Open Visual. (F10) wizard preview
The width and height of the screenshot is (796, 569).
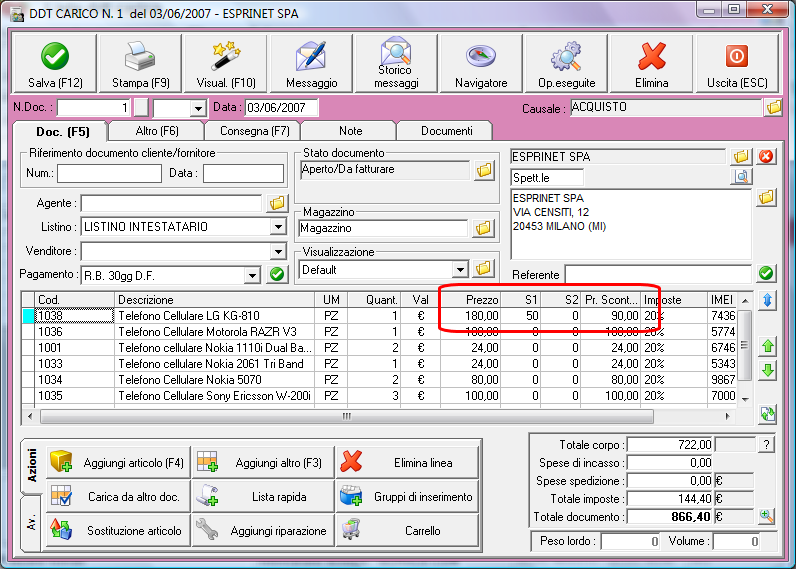point(225,64)
